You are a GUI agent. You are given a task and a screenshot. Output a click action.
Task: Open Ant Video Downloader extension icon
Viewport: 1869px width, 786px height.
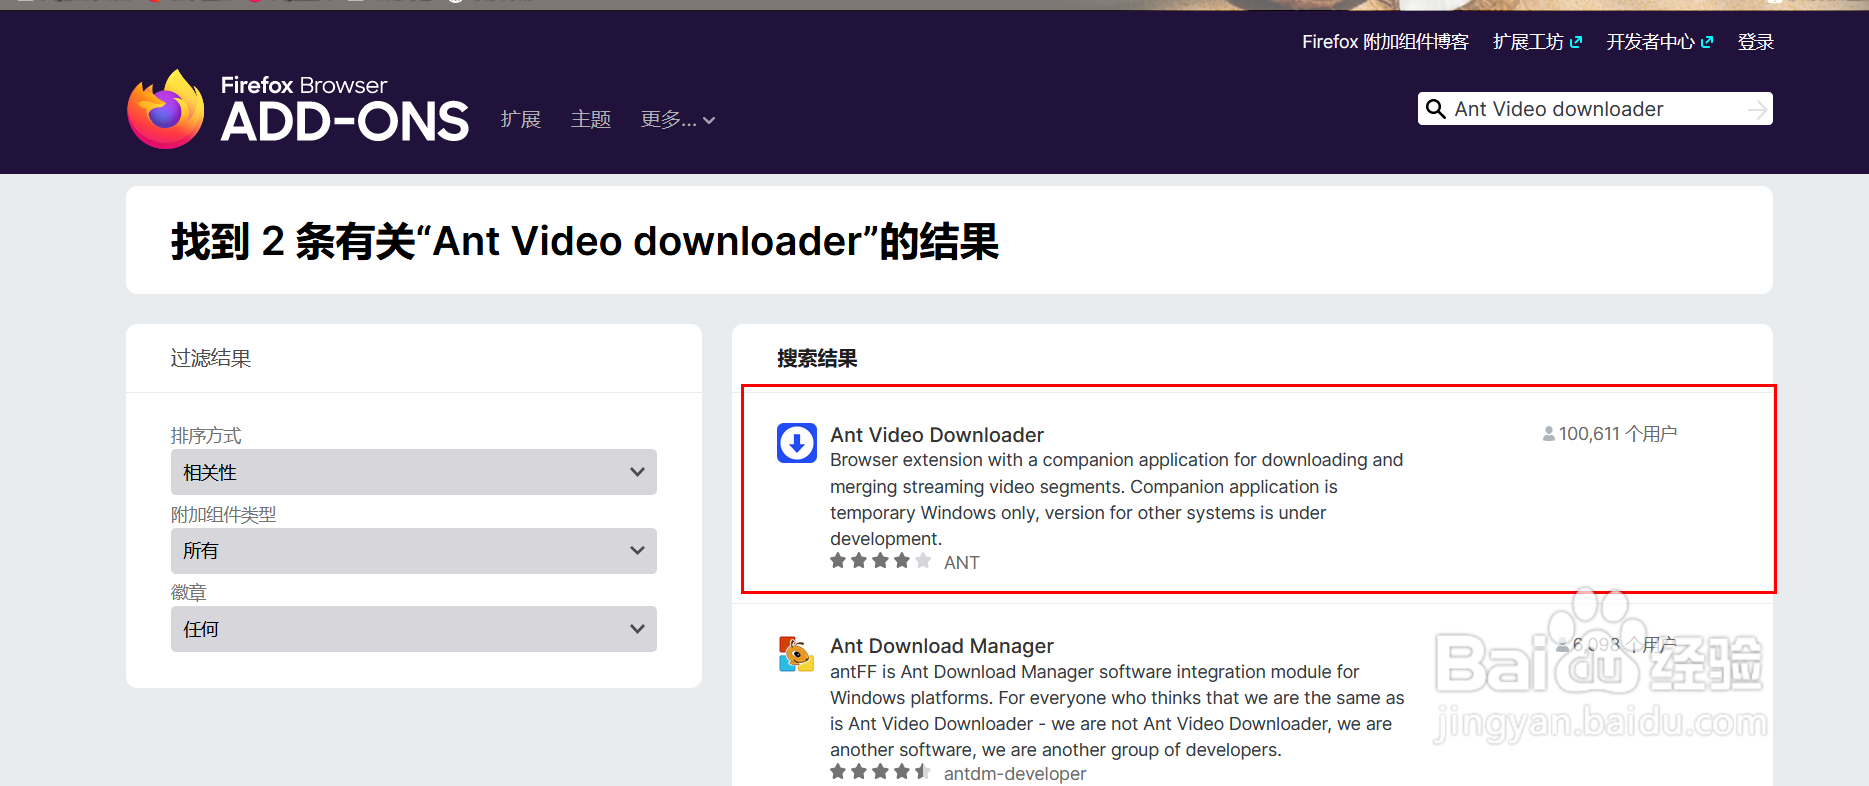click(797, 443)
